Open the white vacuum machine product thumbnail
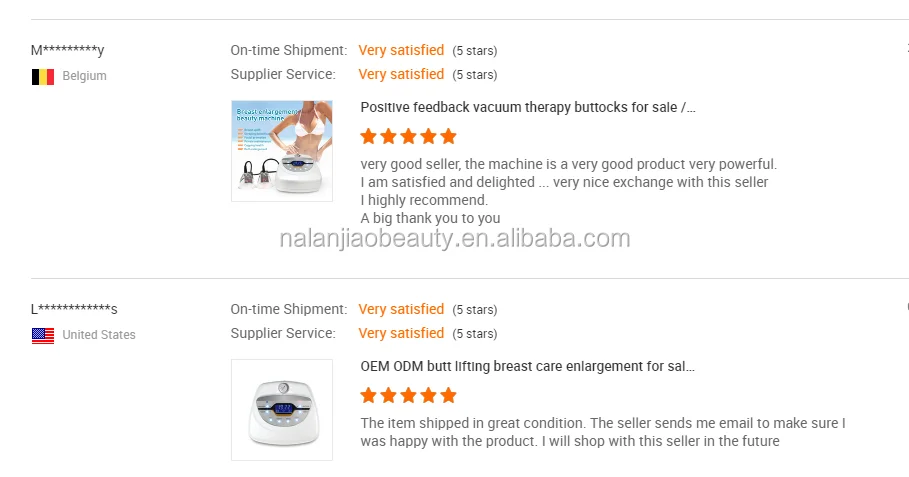 pos(281,409)
